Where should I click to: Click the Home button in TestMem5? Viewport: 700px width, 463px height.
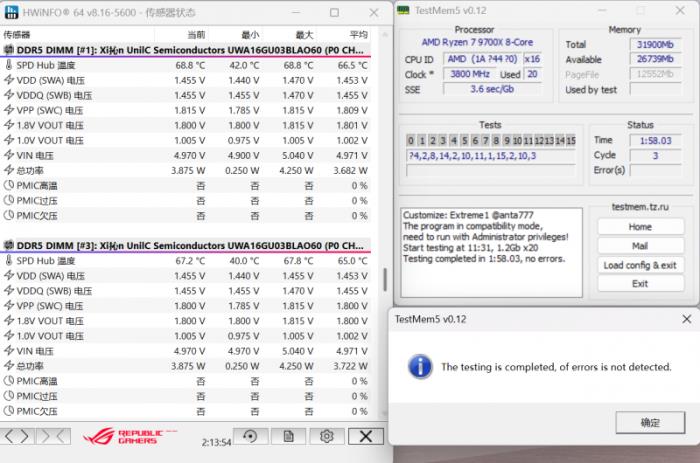click(x=640, y=227)
